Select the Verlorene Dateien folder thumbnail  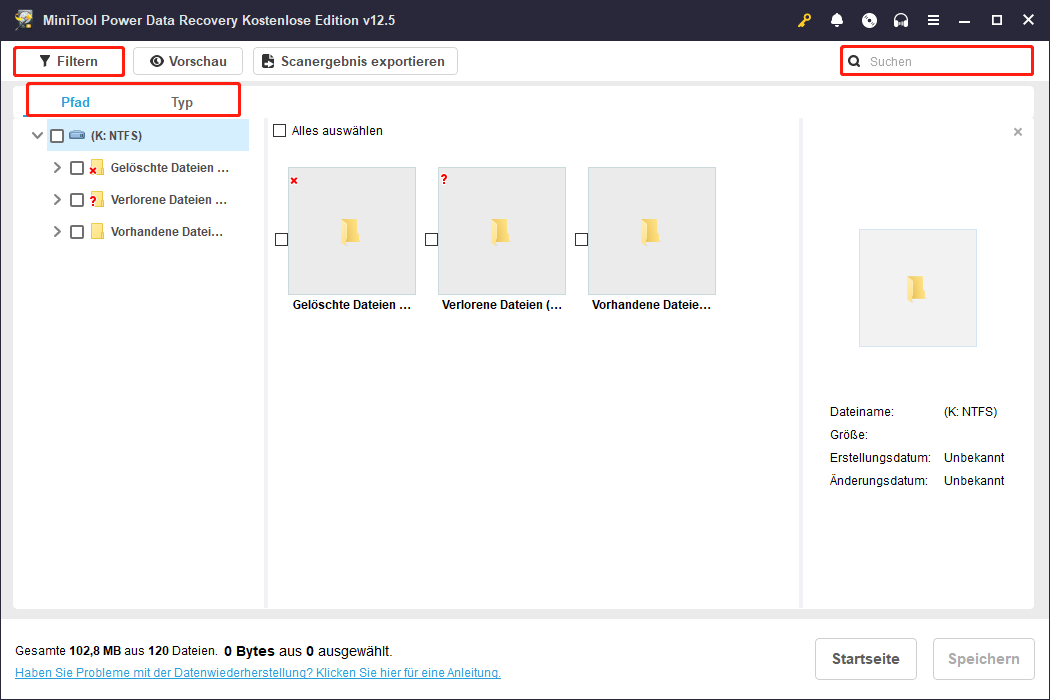coord(502,231)
